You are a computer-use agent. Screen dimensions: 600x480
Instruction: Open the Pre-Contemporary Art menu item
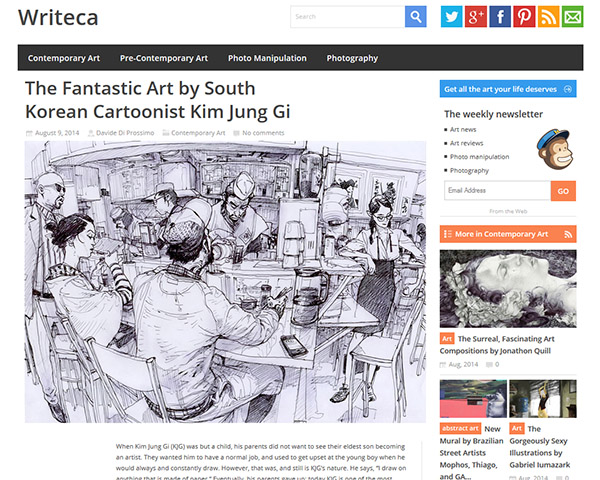click(x=164, y=58)
